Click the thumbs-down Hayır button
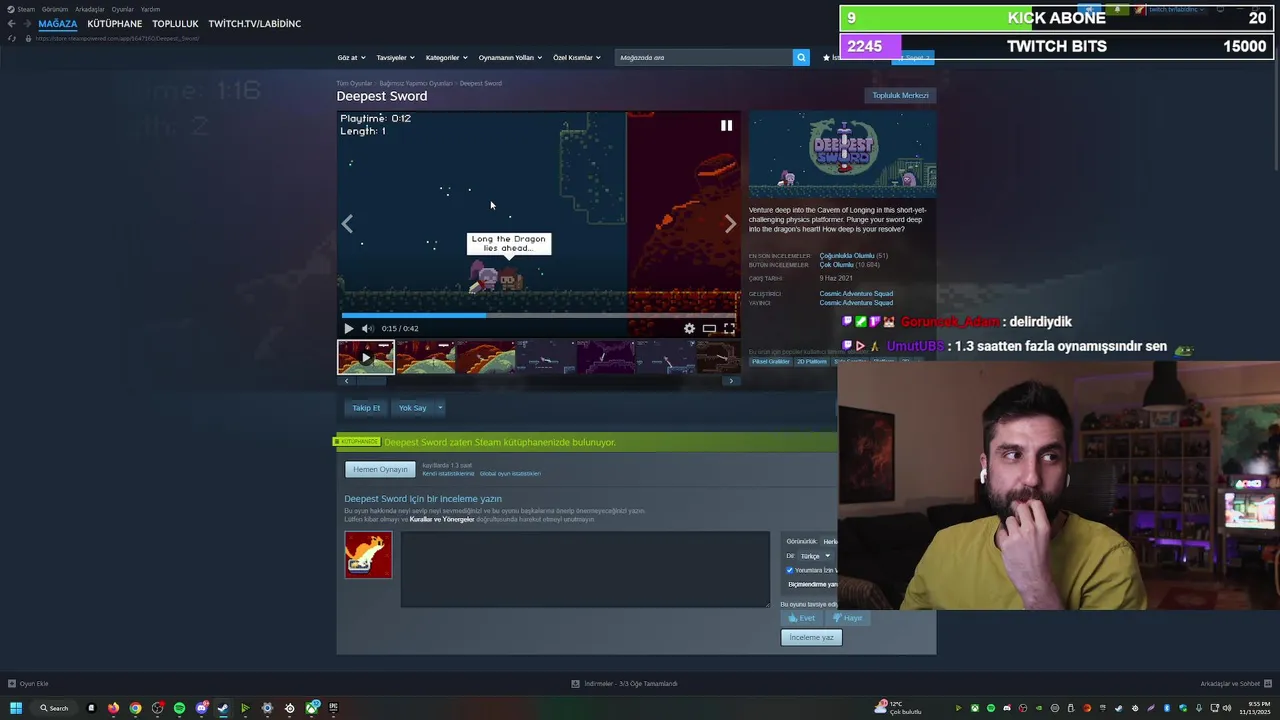 tap(848, 618)
